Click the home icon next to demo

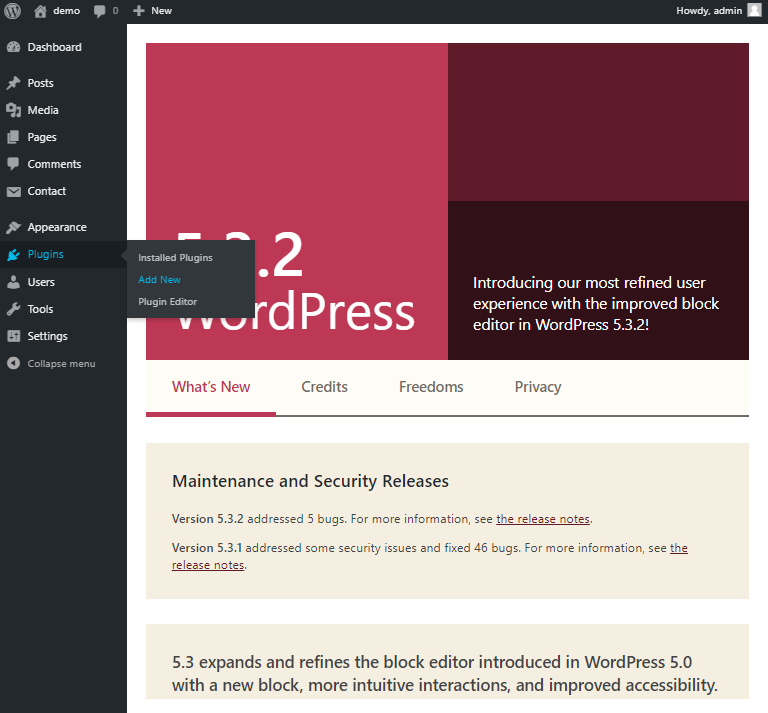pos(40,11)
